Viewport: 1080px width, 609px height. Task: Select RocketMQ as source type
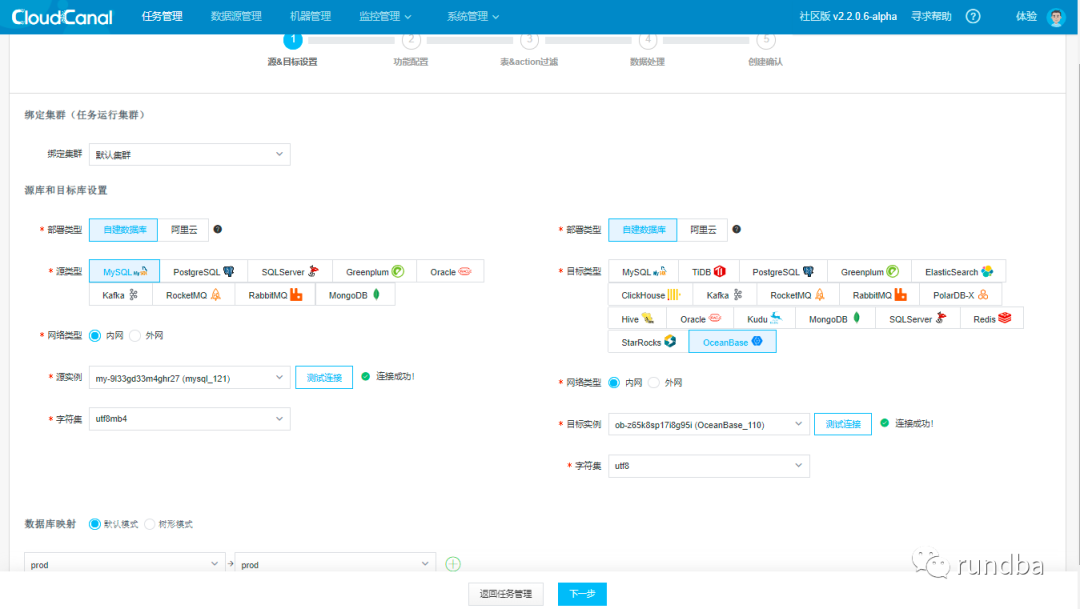click(193, 295)
